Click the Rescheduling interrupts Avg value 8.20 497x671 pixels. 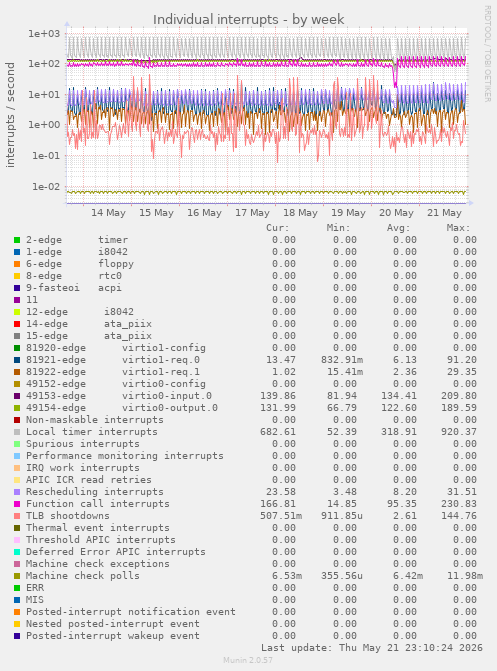point(405,492)
